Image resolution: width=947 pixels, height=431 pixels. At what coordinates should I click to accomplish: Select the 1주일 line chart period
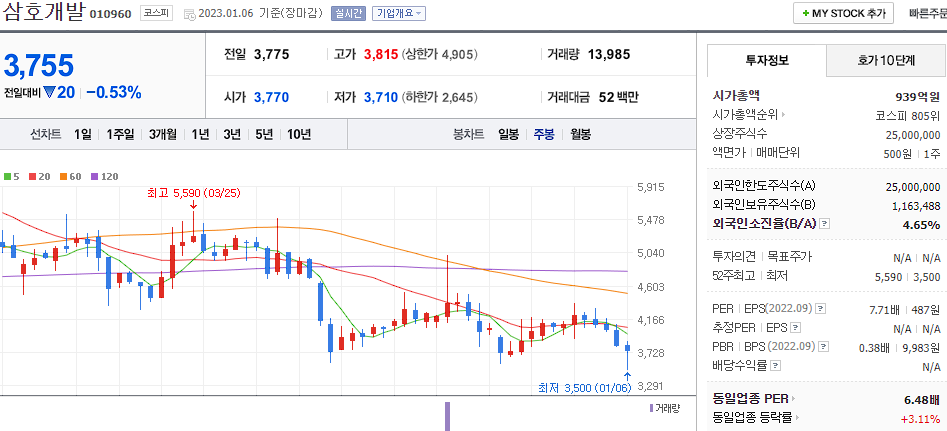click(120, 135)
